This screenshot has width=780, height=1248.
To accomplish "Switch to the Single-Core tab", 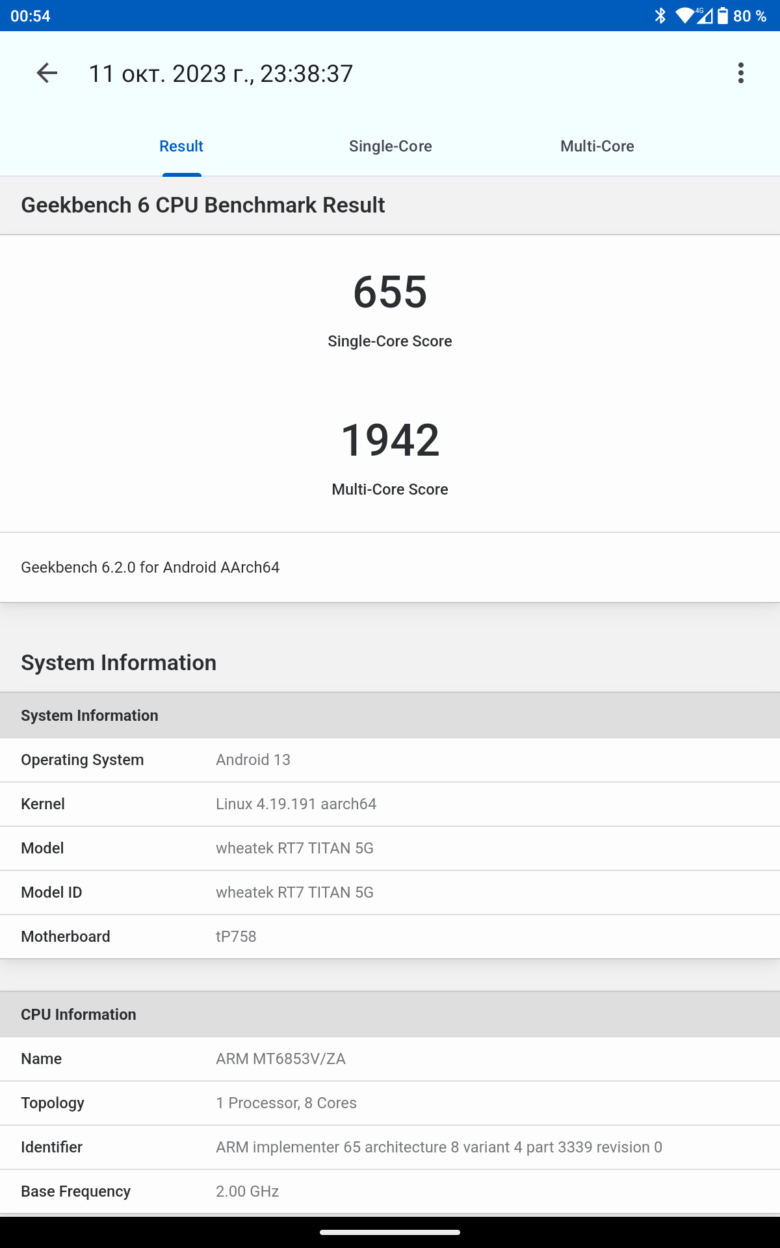I will (x=390, y=146).
